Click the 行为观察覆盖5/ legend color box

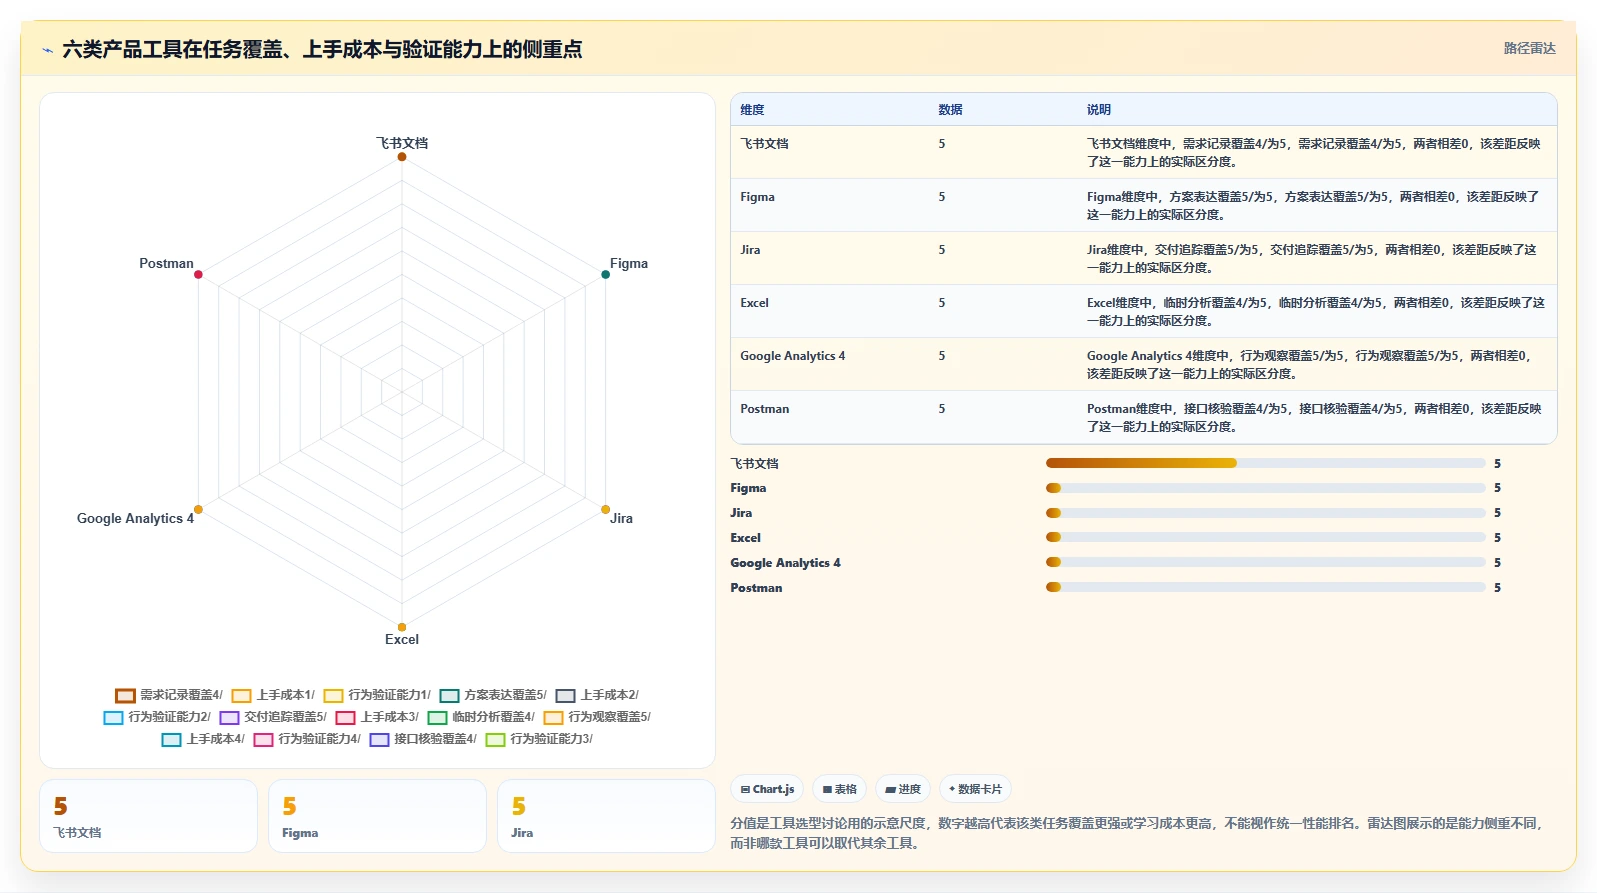[x=553, y=717]
